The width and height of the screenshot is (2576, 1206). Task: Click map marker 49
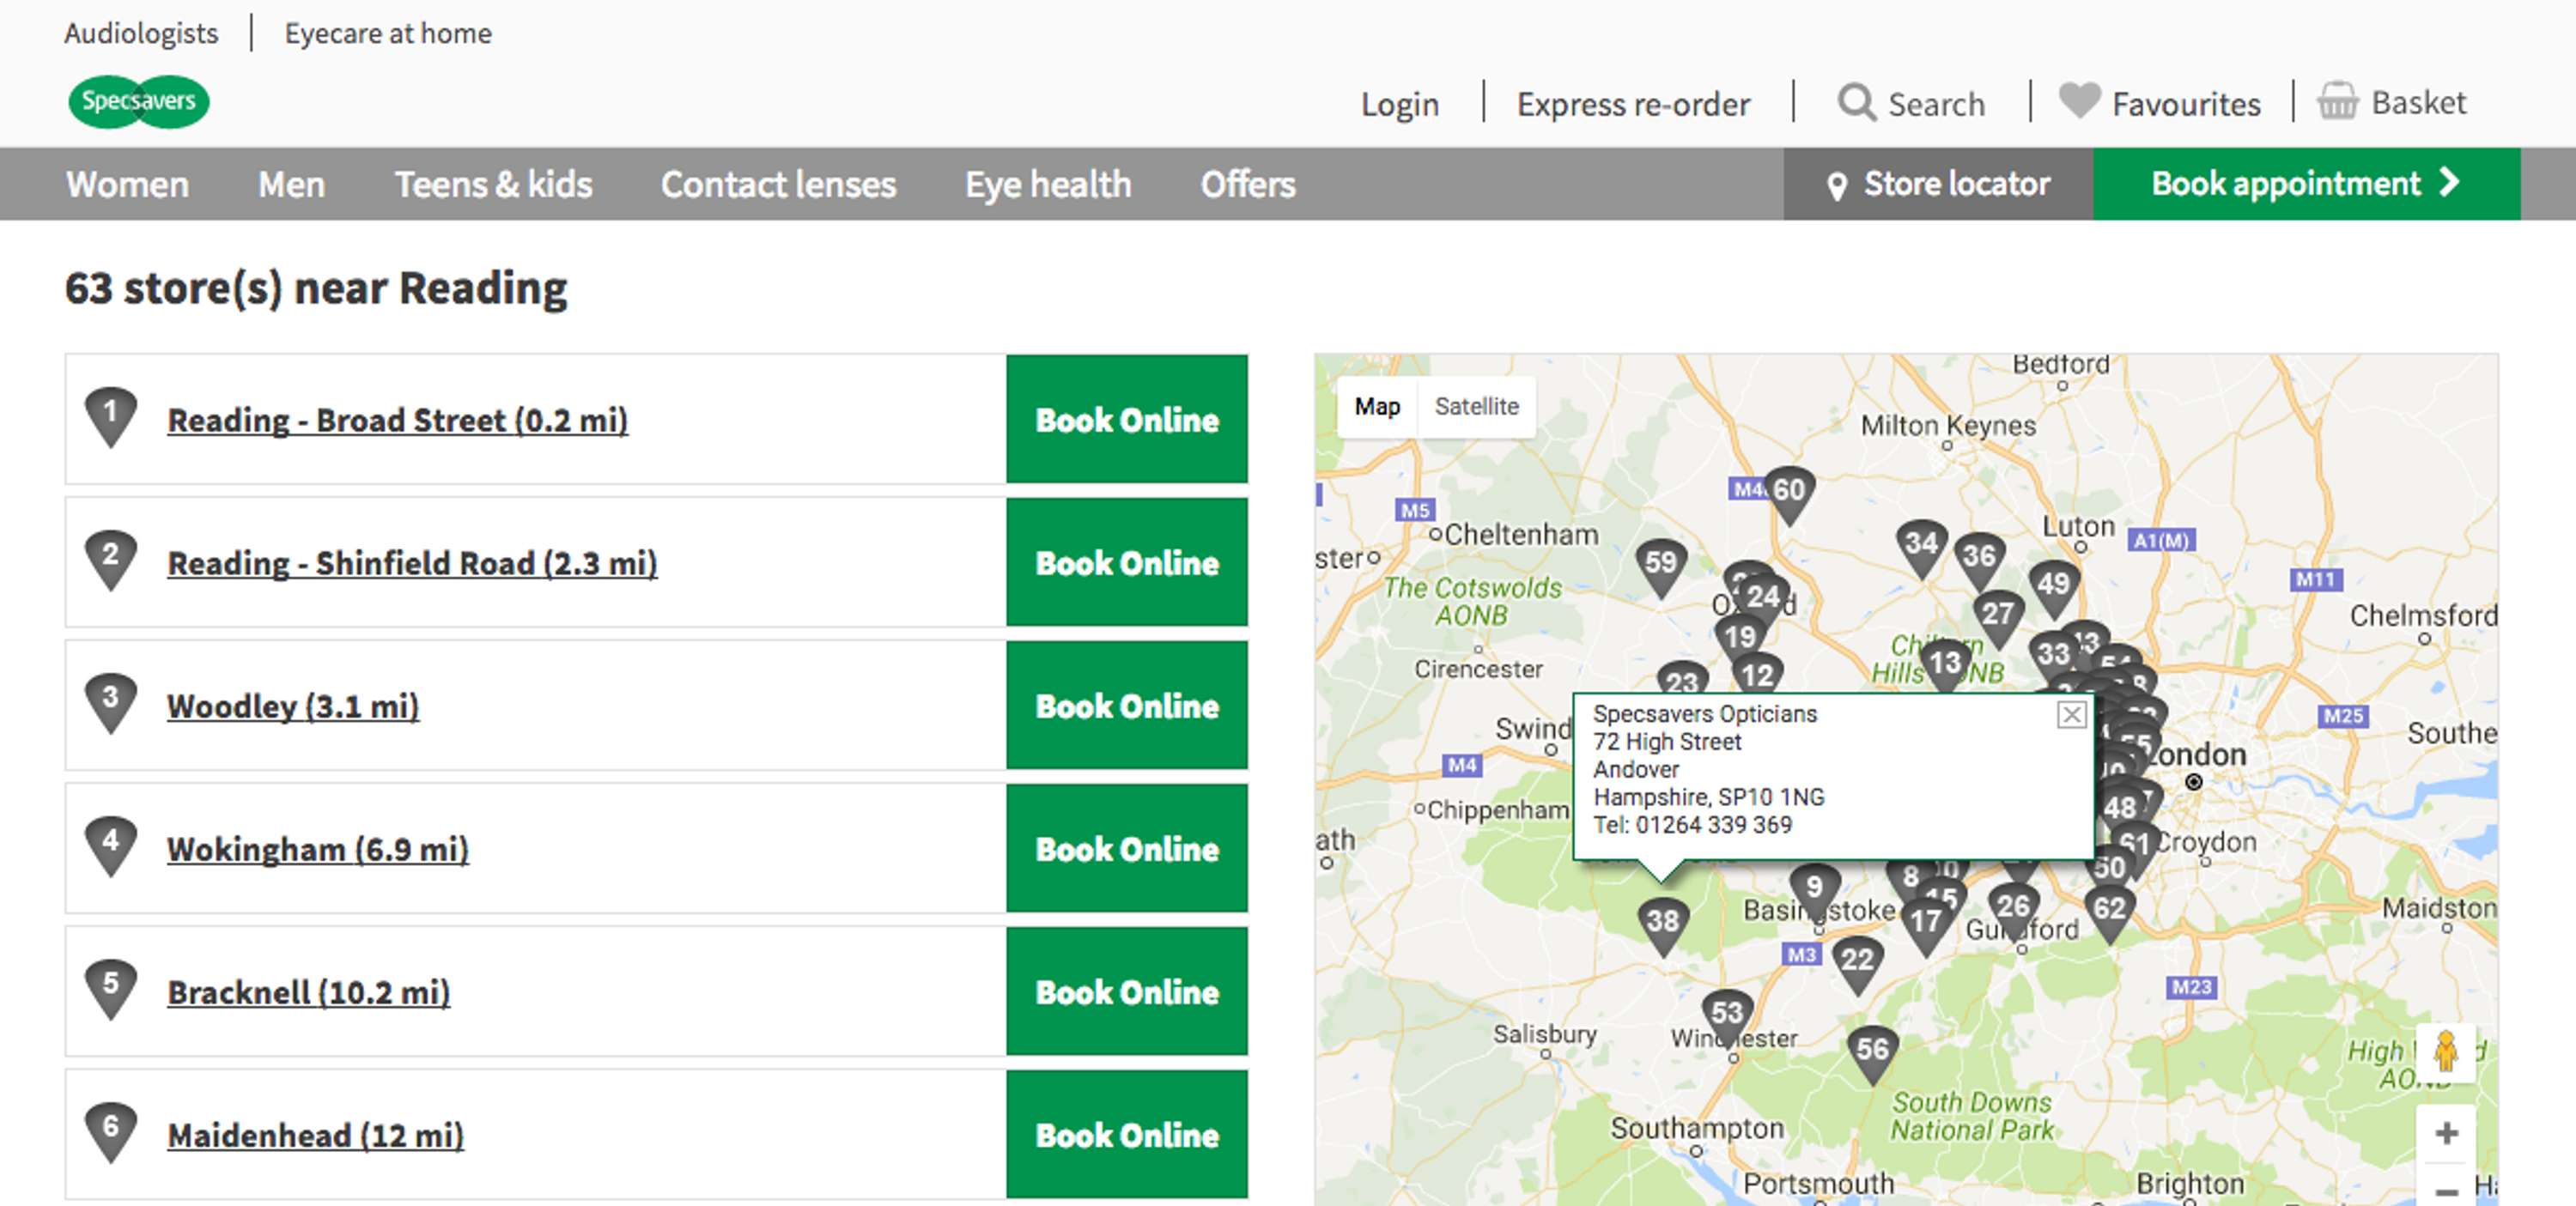click(x=2053, y=588)
